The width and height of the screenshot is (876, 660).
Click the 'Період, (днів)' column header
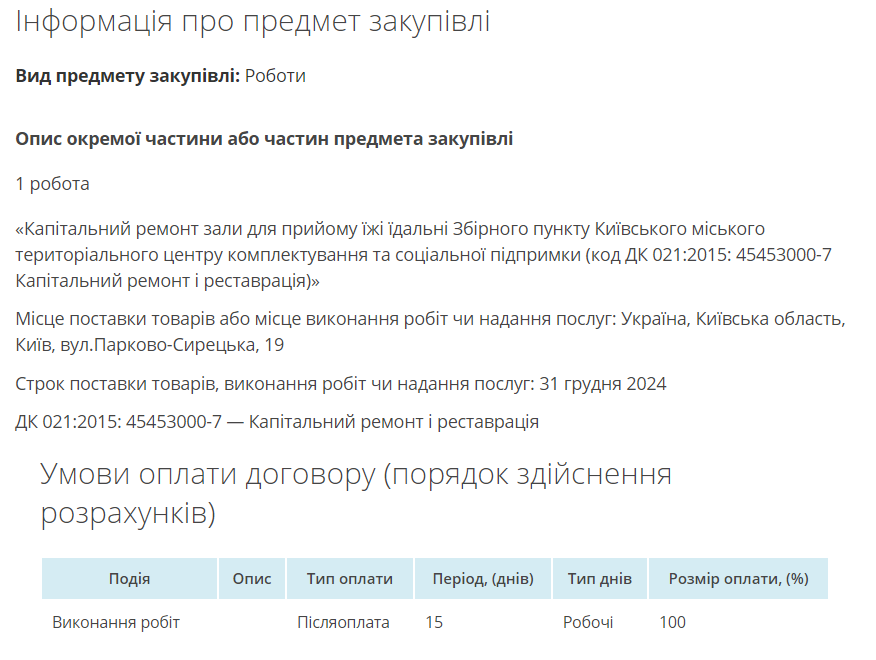[482, 579]
